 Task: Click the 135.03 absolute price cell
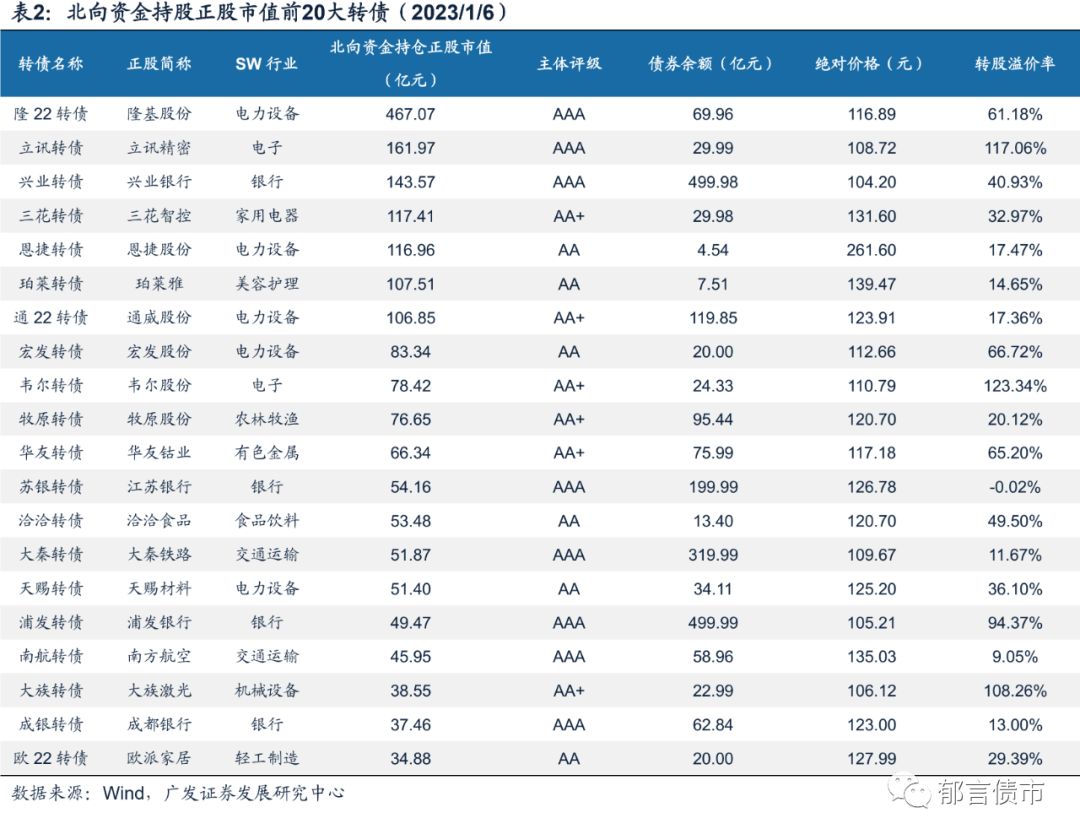[871, 657]
